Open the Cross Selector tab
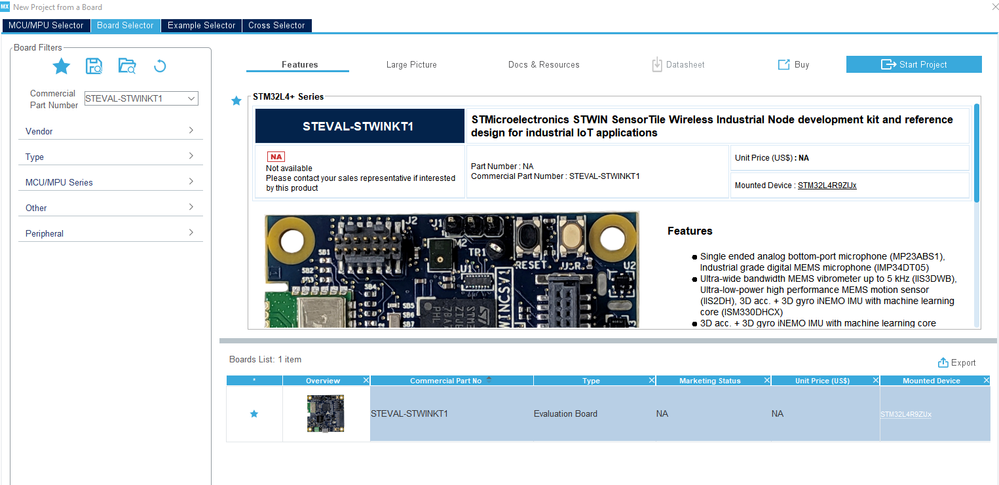The height and width of the screenshot is (485, 999). pos(277,25)
